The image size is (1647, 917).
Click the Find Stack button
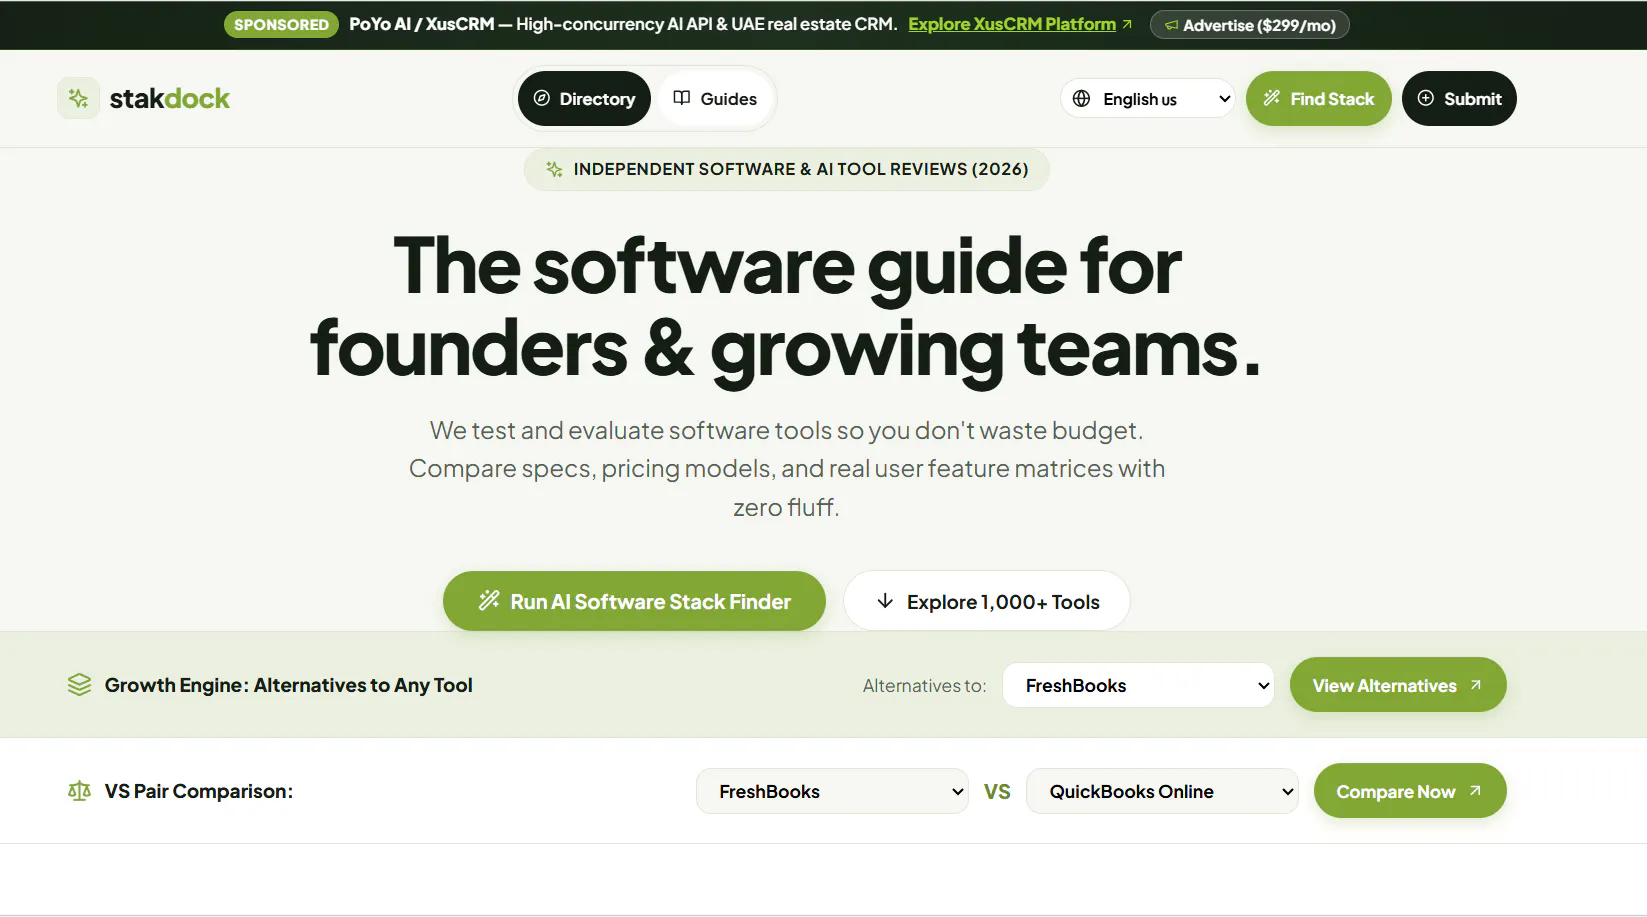pos(1318,98)
